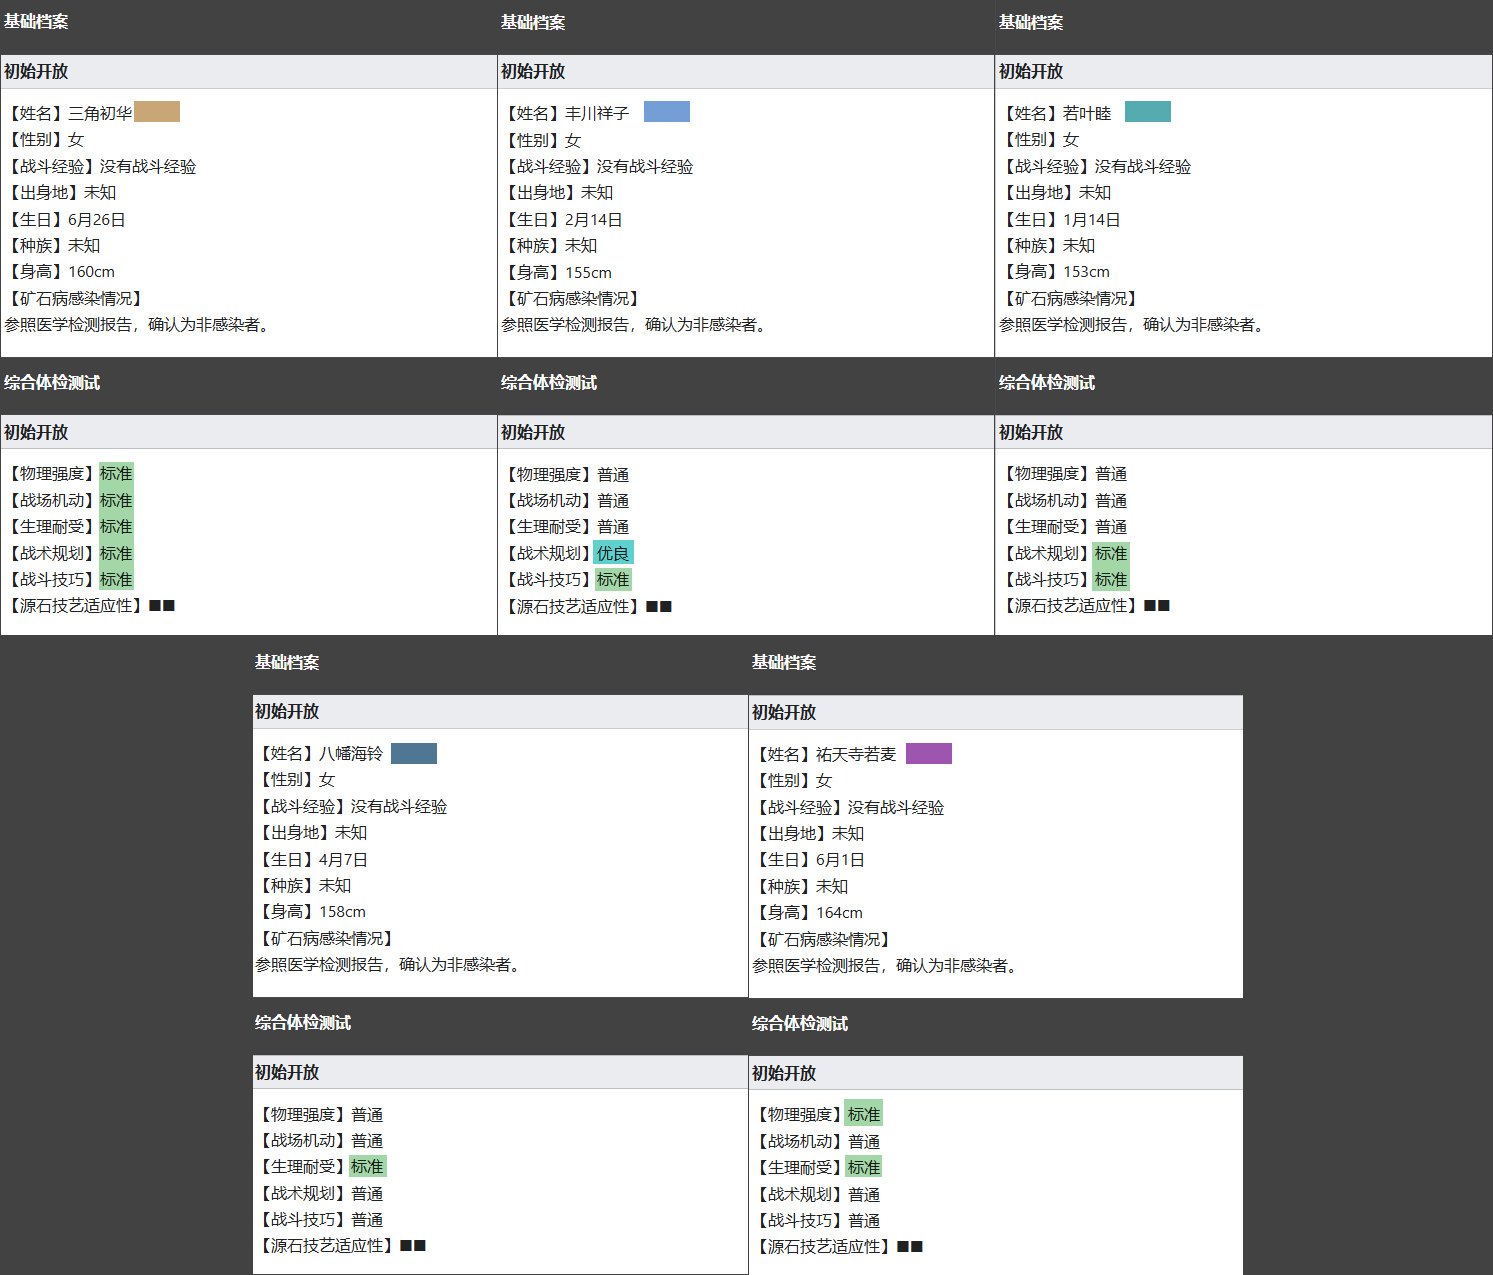The width and height of the screenshot is (1493, 1275).
Task: Click the tan color swatch beside 三角初华
Action: point(157,112)
